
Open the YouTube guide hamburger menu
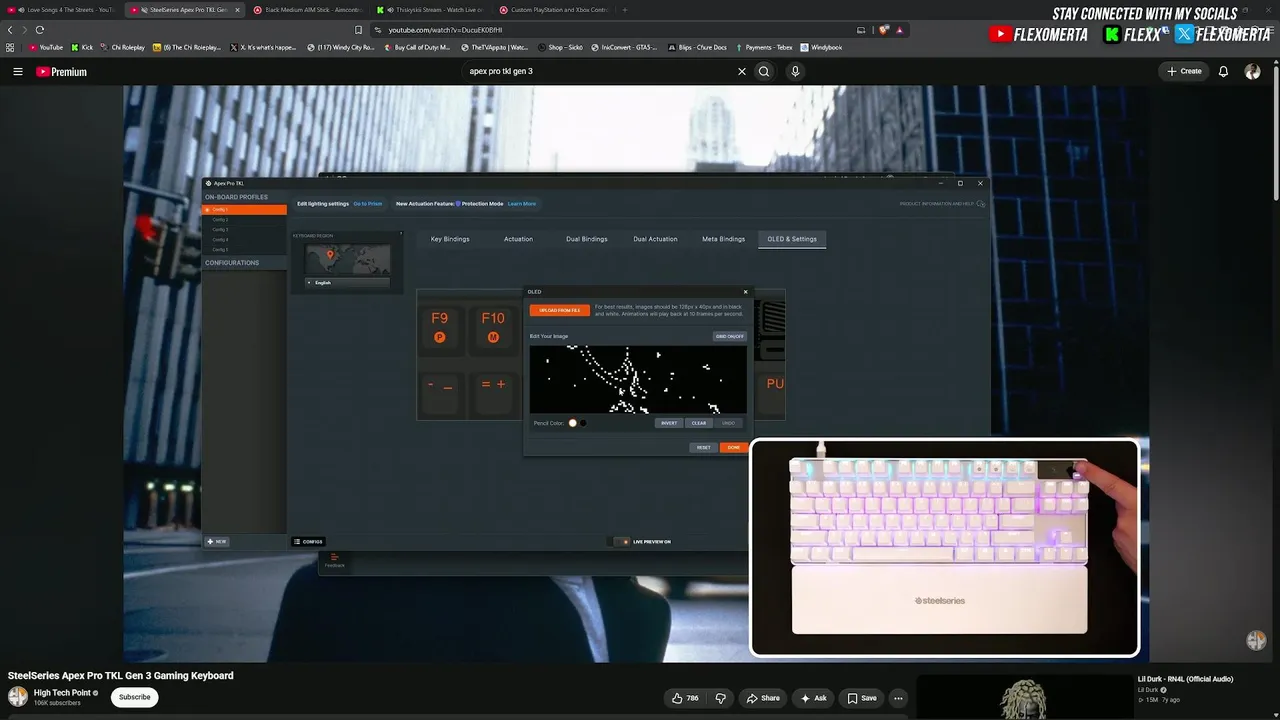click(x=18, y=72)
